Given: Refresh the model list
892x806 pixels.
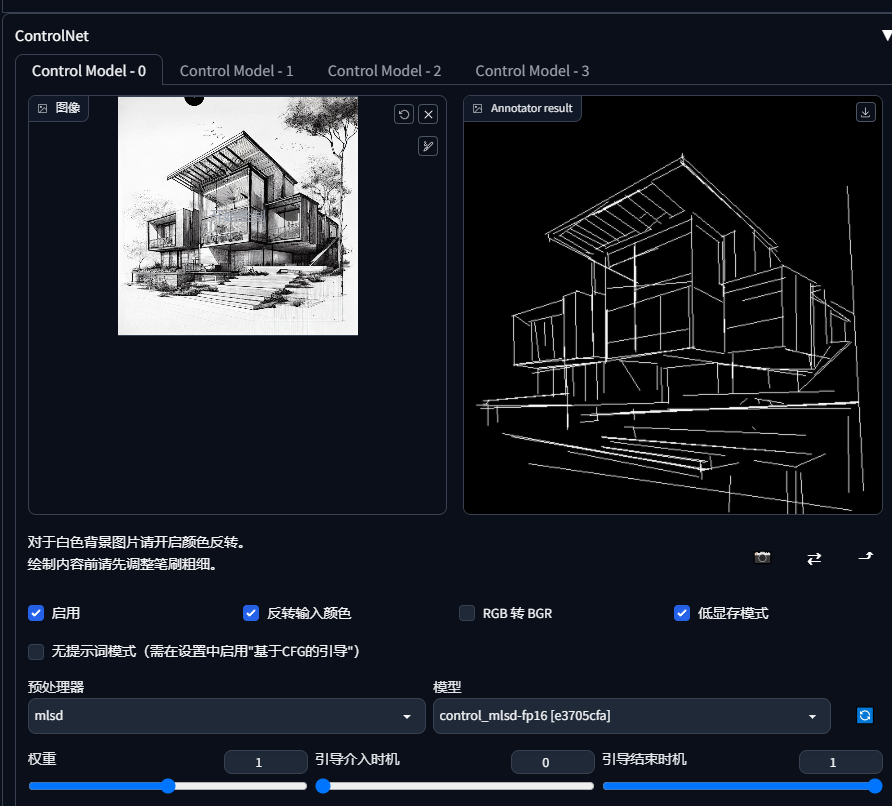Looking at the screenshot, I should pyautogui.click(x=865, y=715).
